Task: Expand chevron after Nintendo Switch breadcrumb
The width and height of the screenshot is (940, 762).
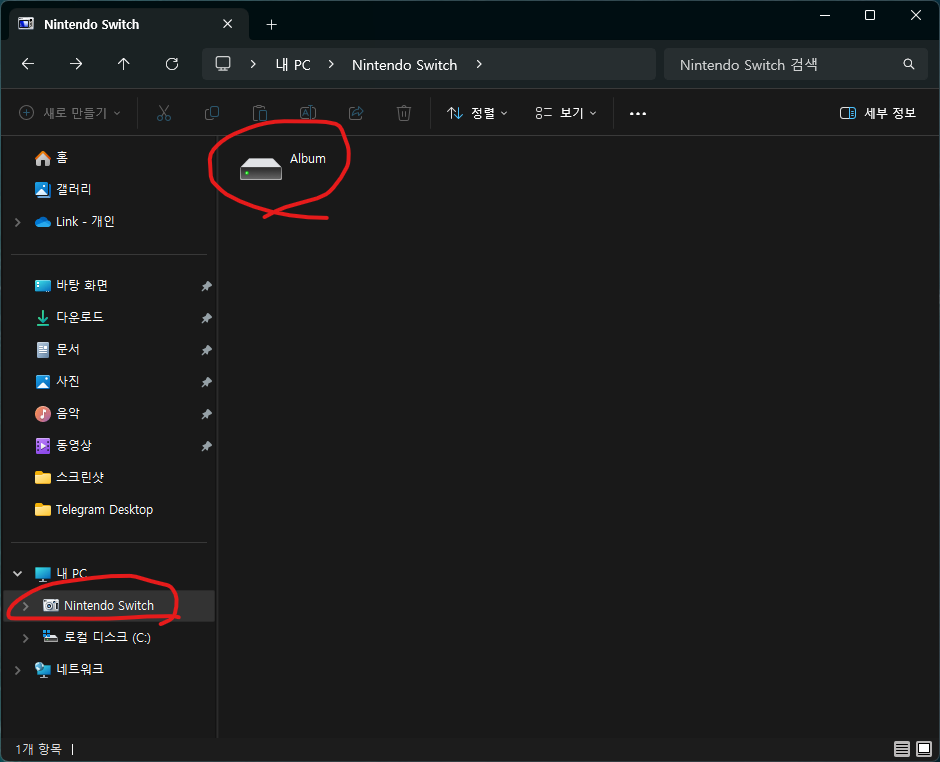Action: (x=478, y=64)
